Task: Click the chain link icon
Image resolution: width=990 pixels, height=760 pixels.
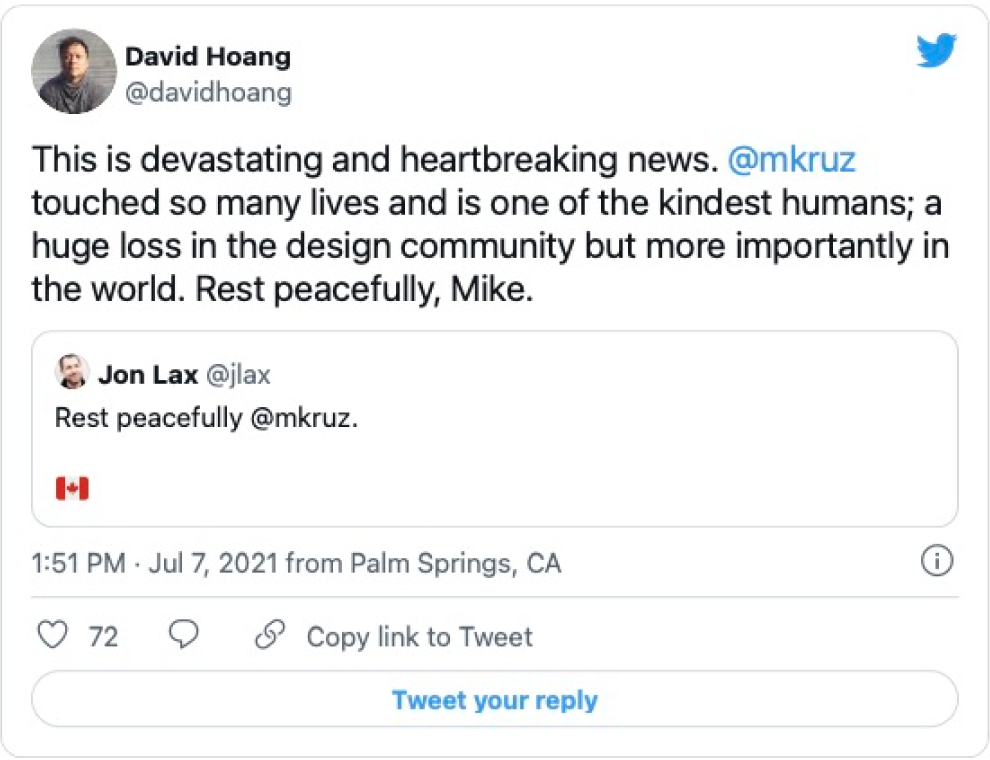Action: pyautogui.click(x=269, y=636)
